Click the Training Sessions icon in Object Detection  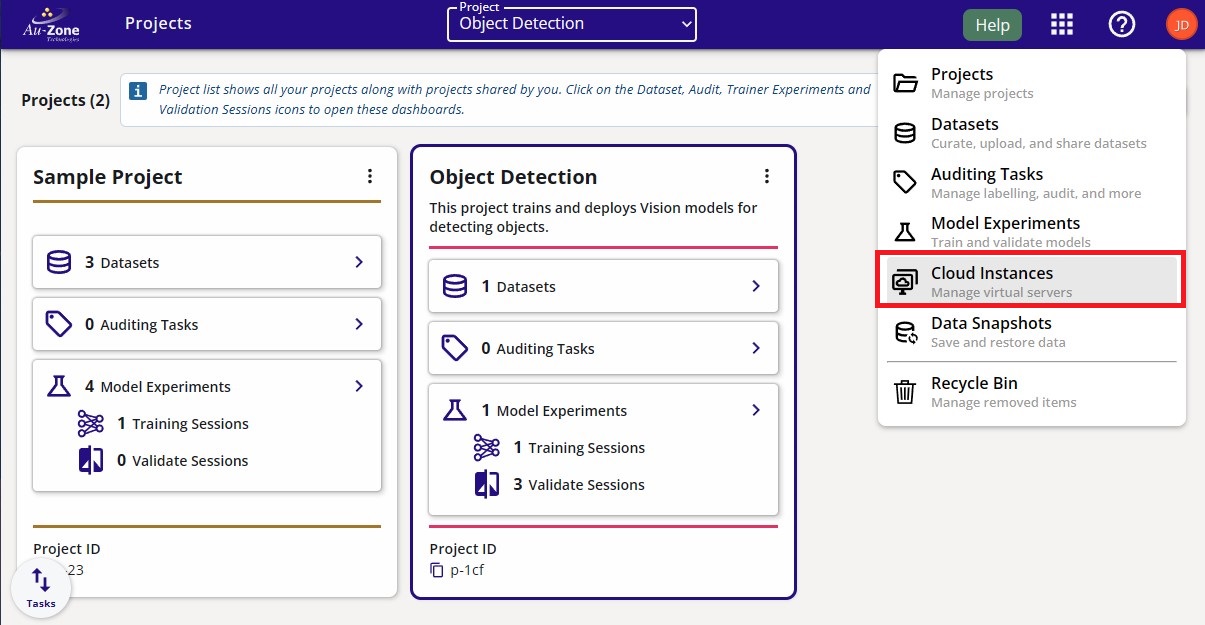pyautogui.click(x=487, y=448)
